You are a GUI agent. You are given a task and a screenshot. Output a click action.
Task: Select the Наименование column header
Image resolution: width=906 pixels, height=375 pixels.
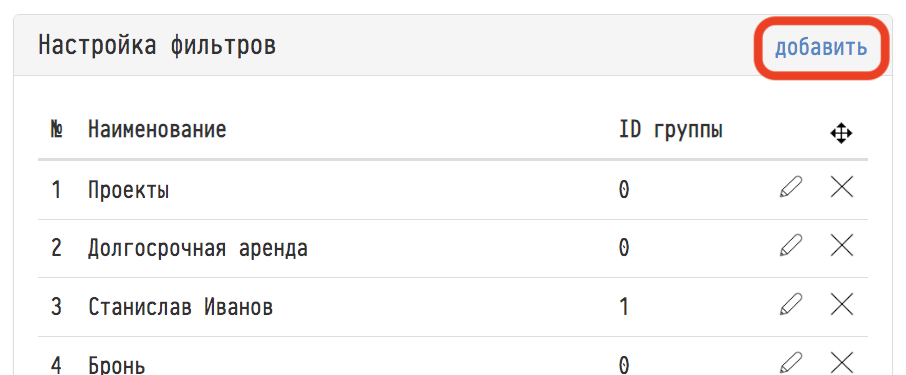pyautogui.click(x=157, y=129)
